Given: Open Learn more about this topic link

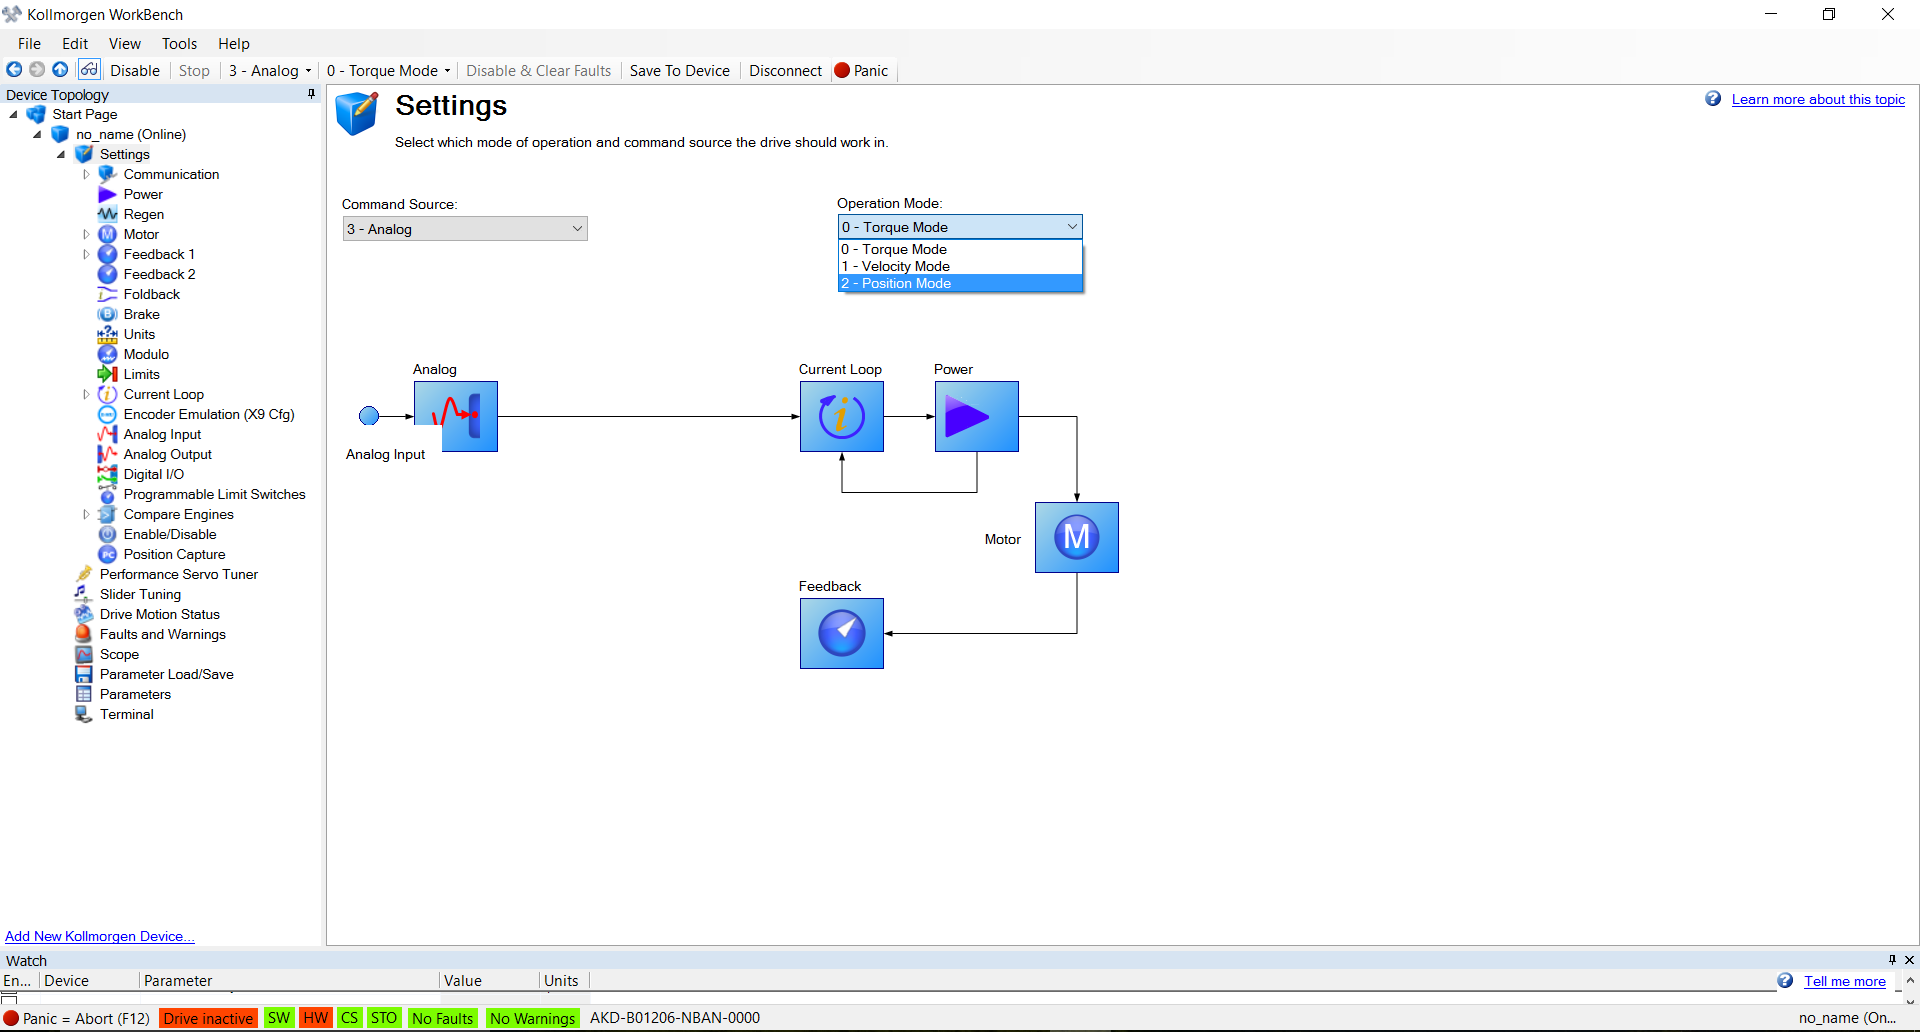Looking at the screenshot, I should tap(1818, 99).
